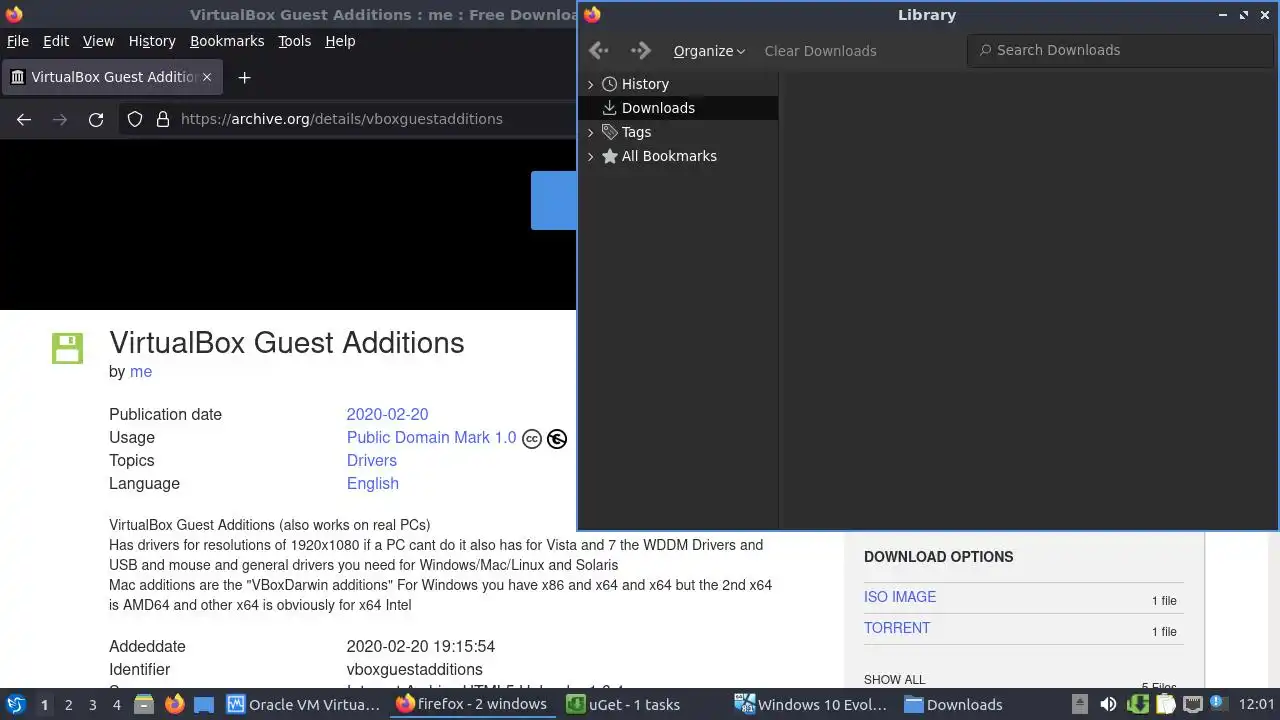Switch to workspace 3
The height and width of the screenshot is (720, 1280).
tap(92, 705)
